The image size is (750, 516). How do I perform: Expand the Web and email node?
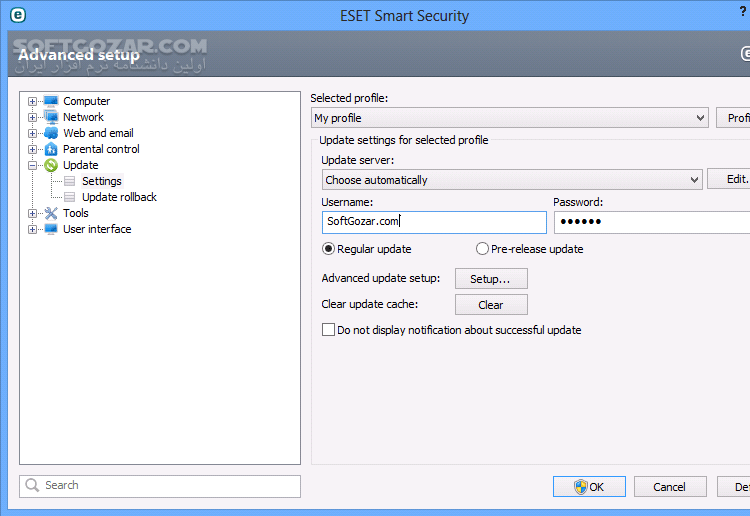(x=32, y=133)
